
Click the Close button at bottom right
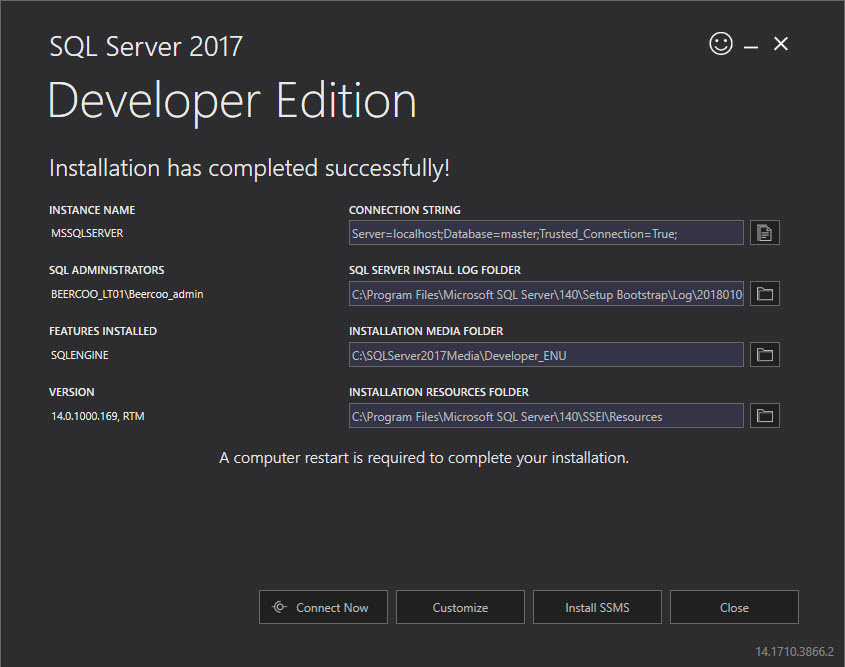(x=734, y=607)
